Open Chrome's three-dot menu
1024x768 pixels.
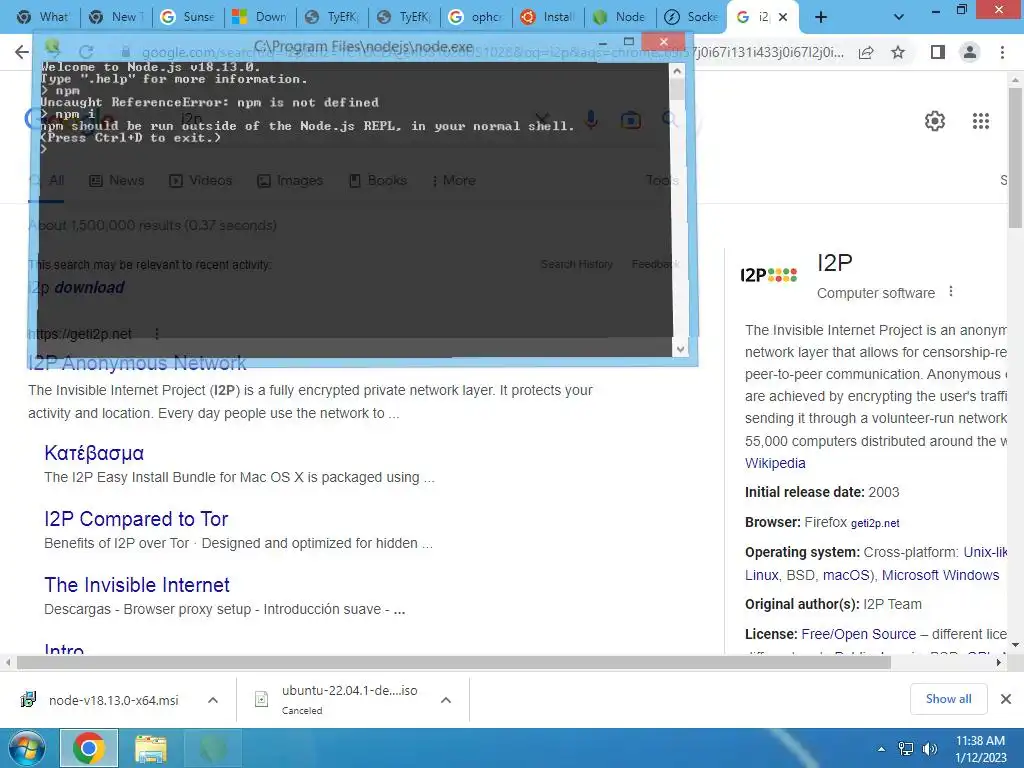(x=1002, y=52)
